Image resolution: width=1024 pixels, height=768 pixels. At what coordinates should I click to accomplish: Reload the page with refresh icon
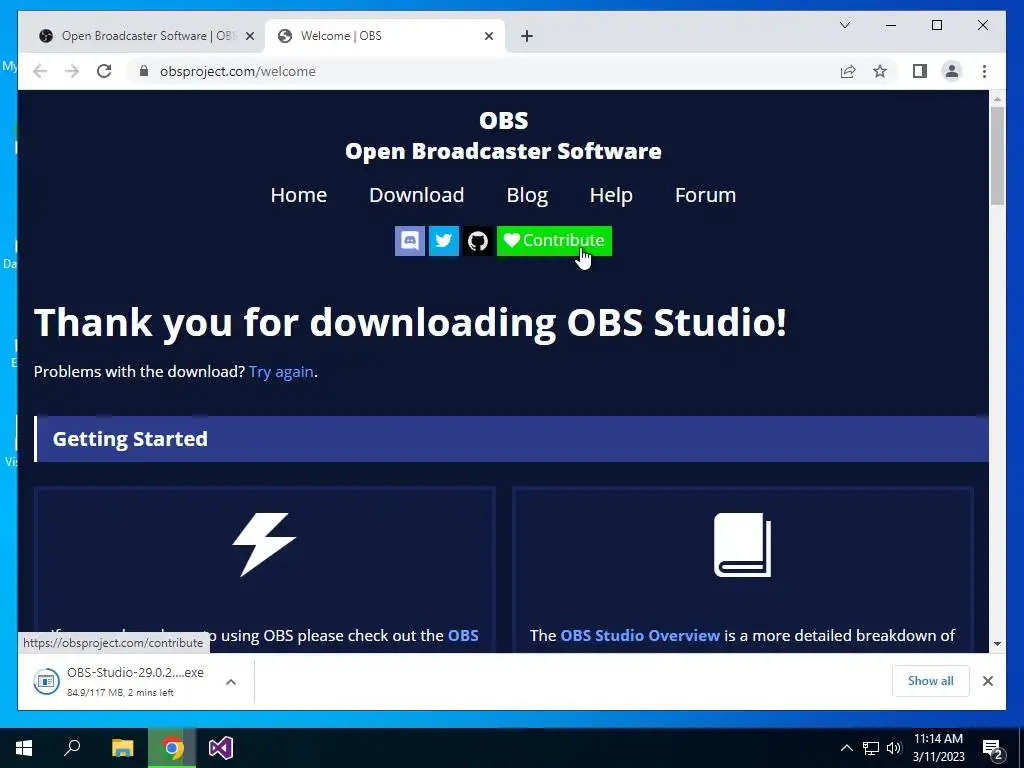104,71
